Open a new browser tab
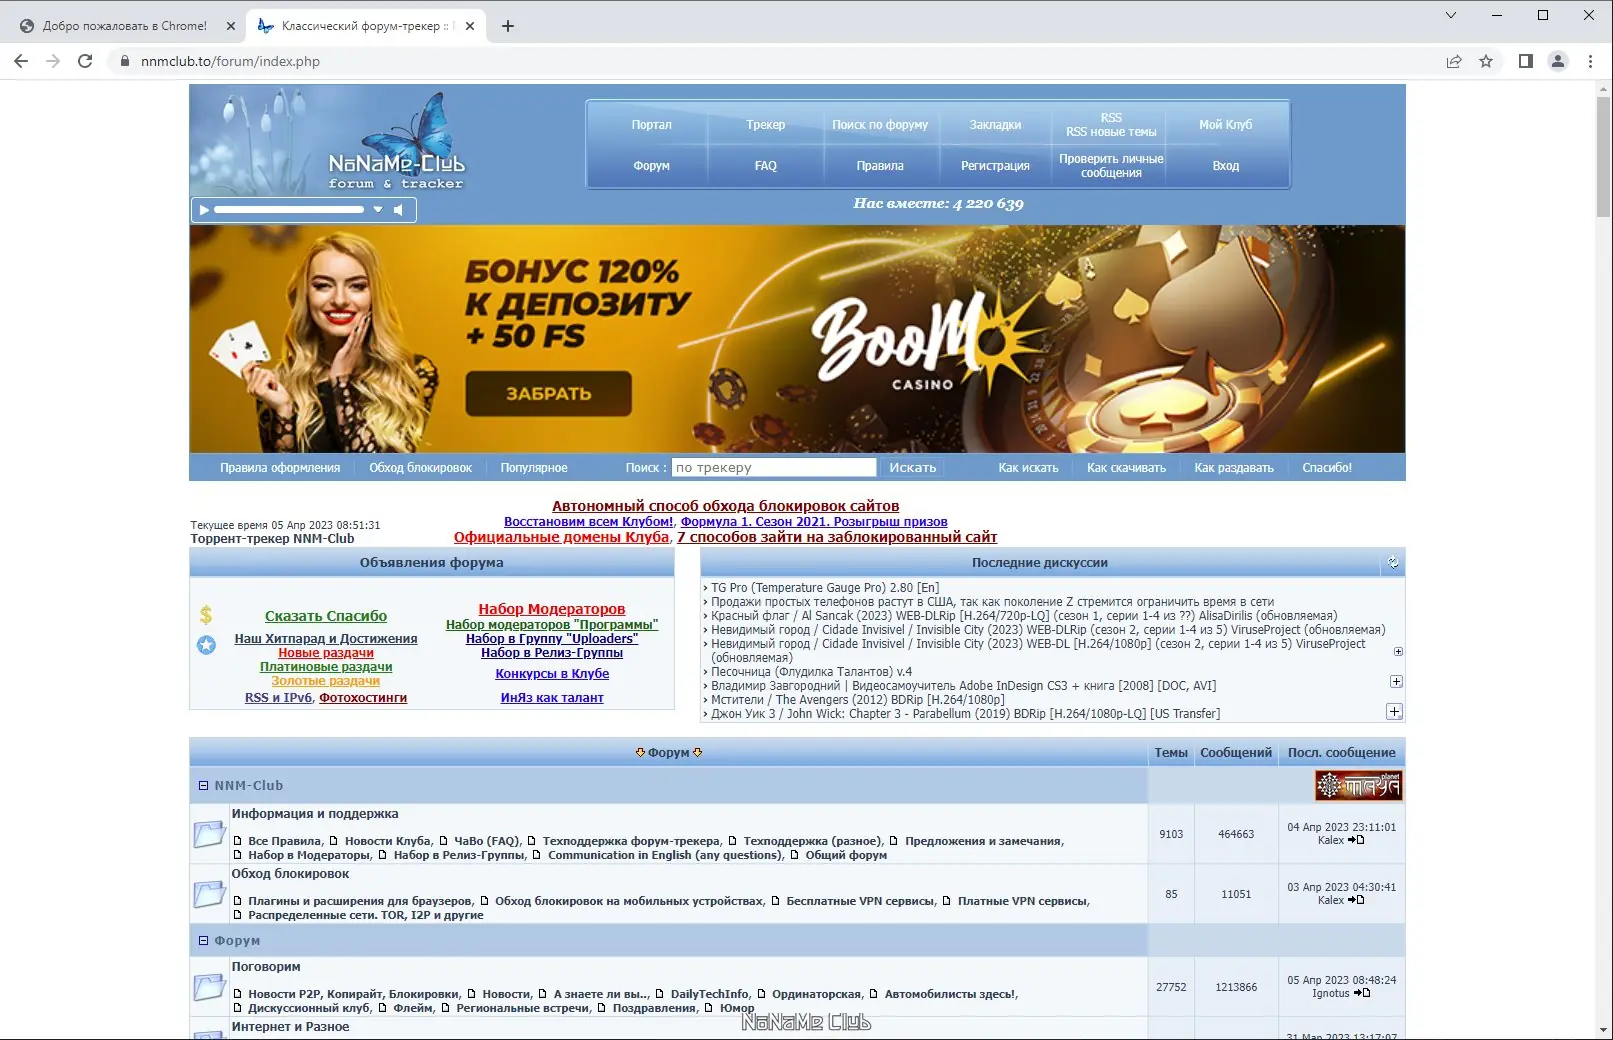The image size is (1613, 1040). click(508, 26)
